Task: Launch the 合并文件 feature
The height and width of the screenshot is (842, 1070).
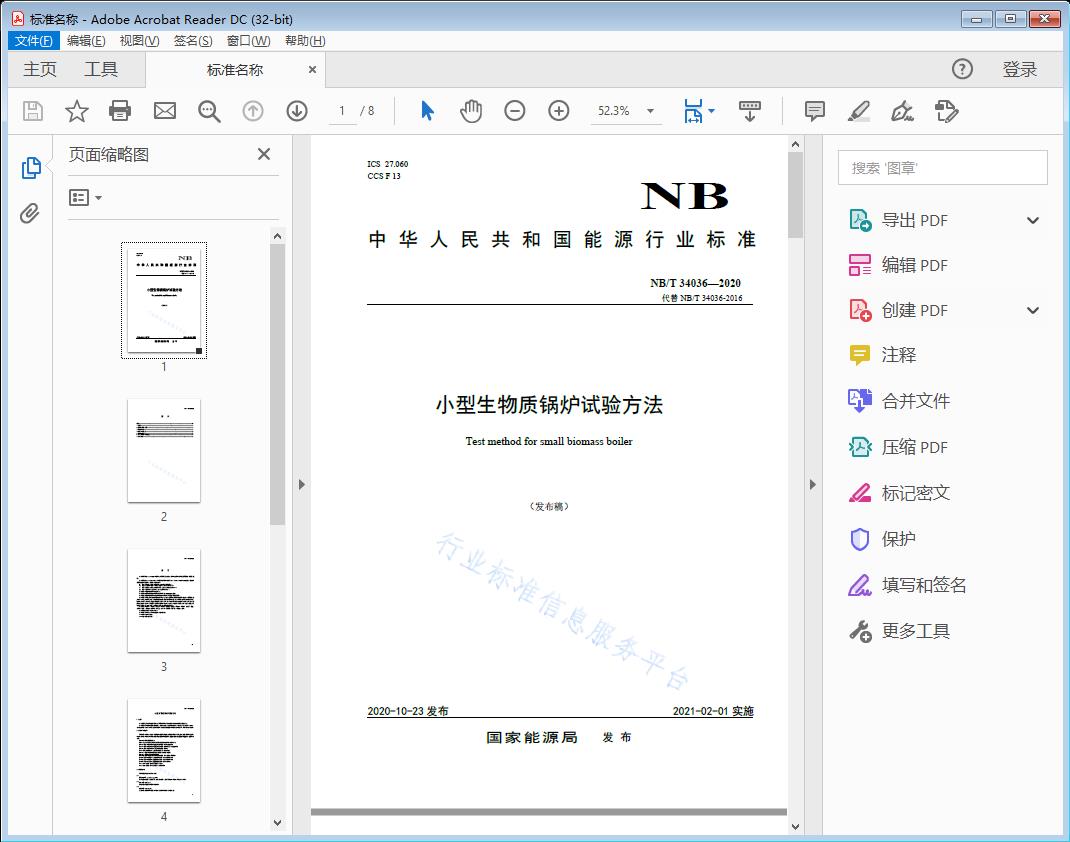Action: point(912,401)
